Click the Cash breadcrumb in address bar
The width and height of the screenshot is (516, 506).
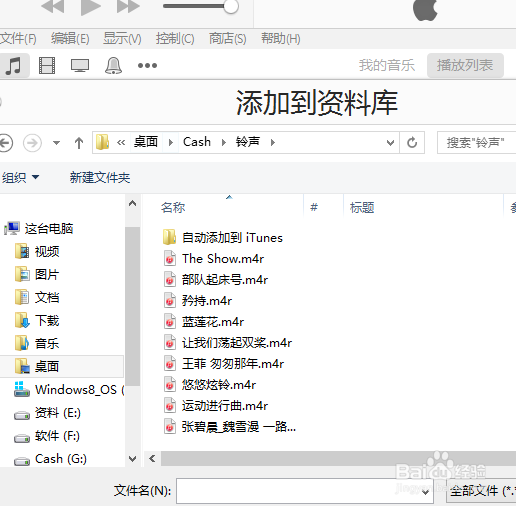coord(197,142)
